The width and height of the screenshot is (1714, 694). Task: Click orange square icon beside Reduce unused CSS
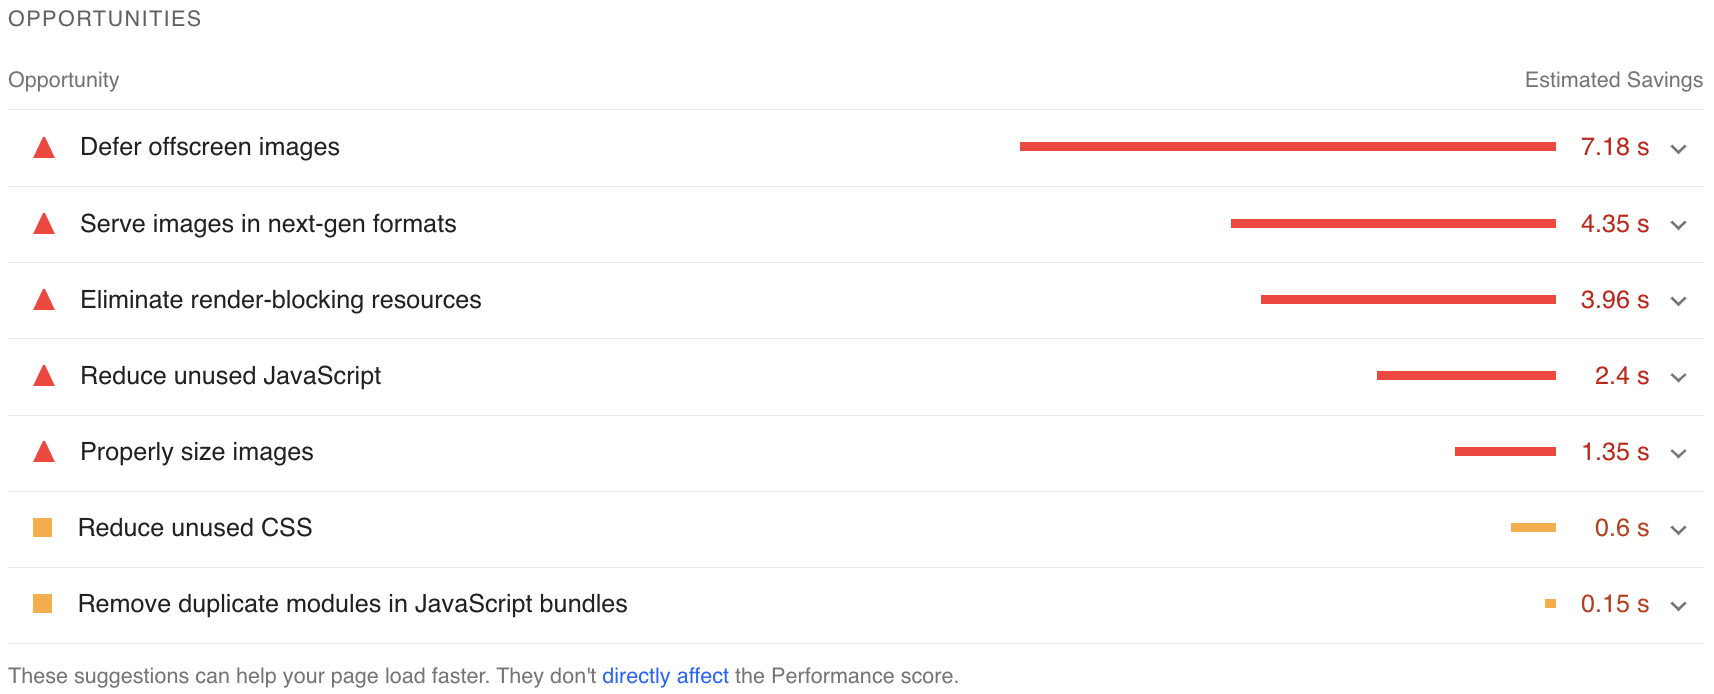[42, 527]
